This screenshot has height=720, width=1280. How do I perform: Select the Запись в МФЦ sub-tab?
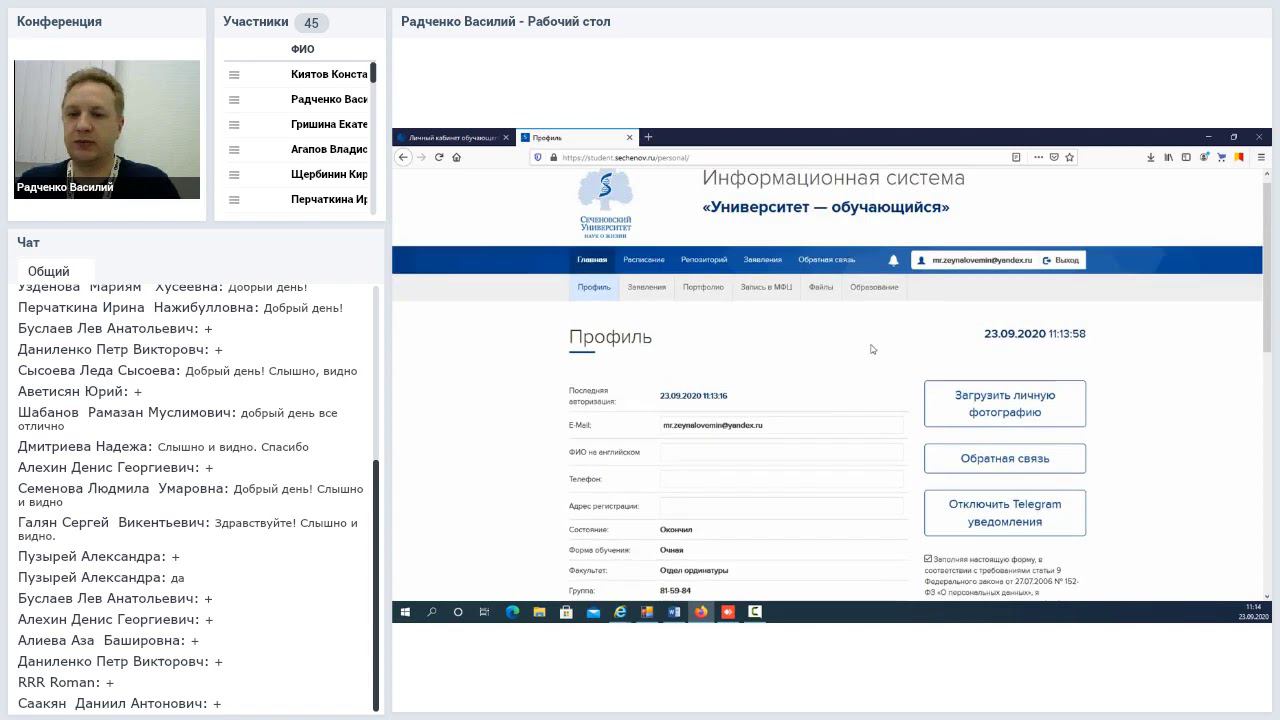(766, 287)
